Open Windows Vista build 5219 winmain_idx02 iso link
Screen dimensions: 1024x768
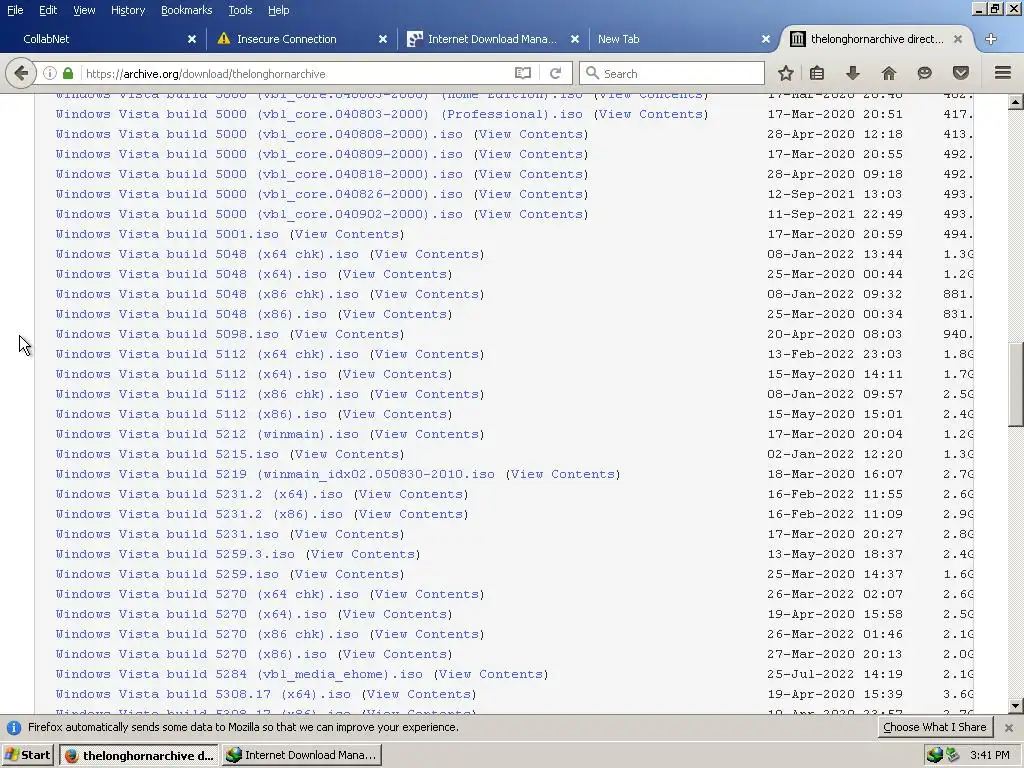click(275, 474)
